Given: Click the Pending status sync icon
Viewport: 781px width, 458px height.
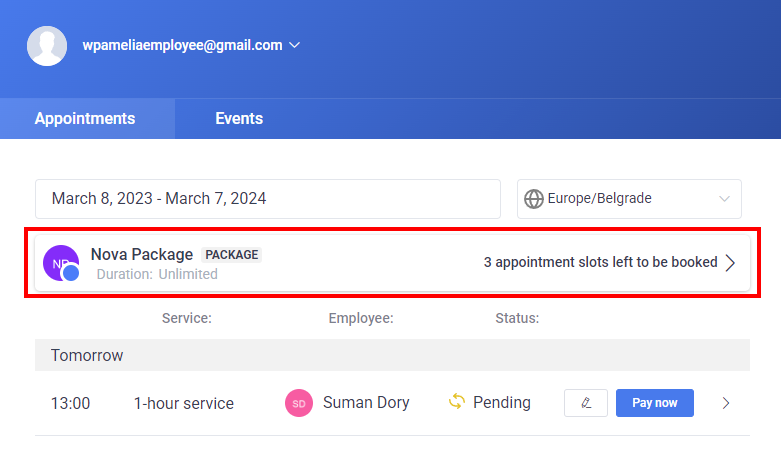Looking at the screenshot, I should click(x=457, y=402).
